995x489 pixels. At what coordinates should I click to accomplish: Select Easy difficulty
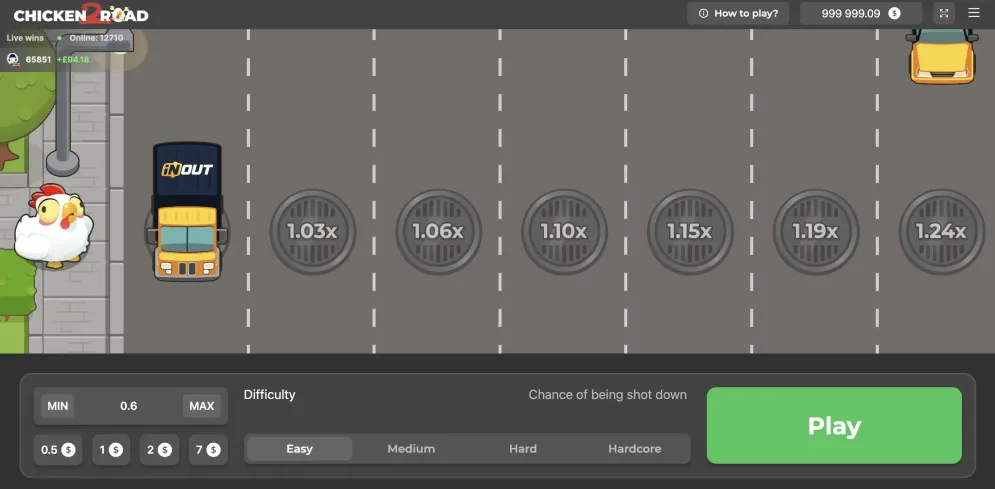click(300, 448)
